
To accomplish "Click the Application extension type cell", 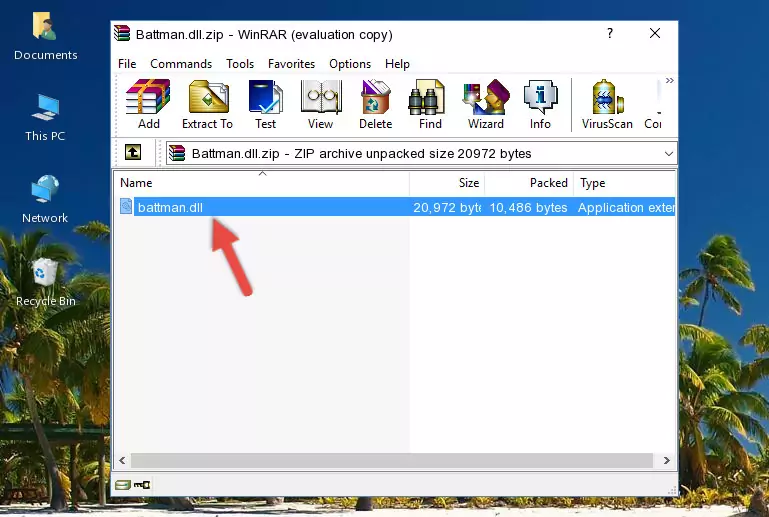I will click(626, 207).
